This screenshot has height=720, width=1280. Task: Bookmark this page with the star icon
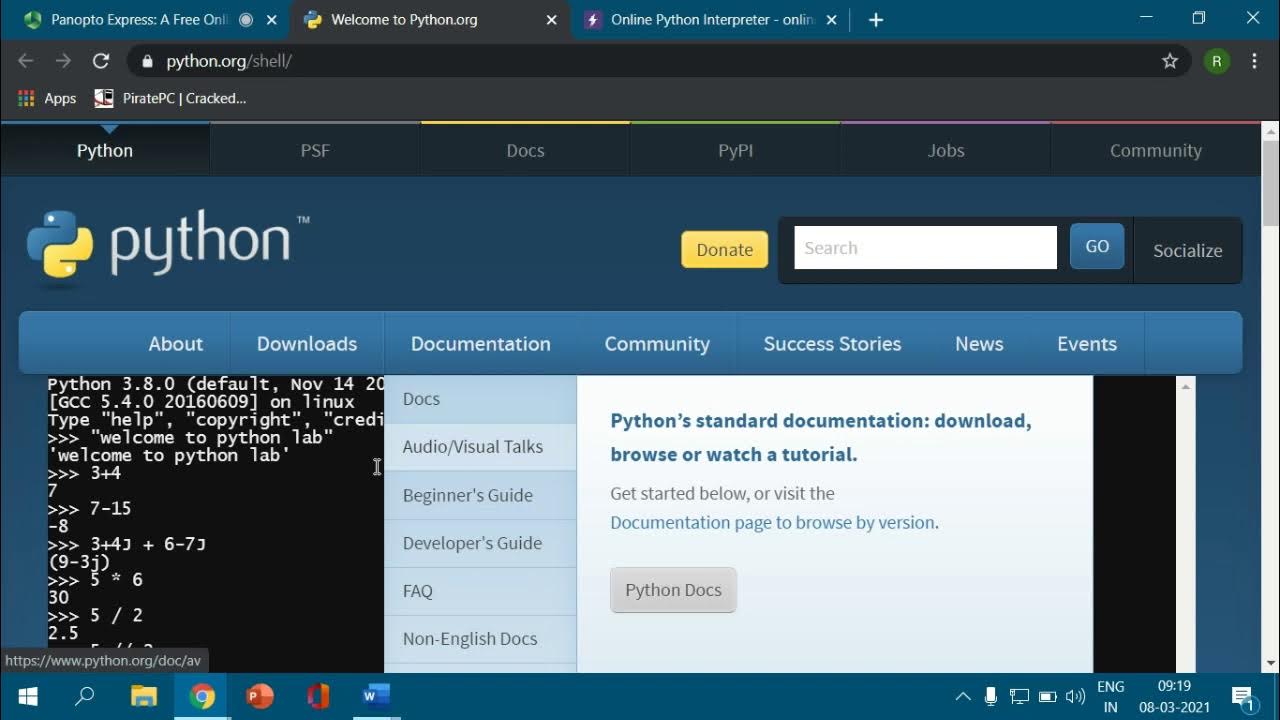1170,61
